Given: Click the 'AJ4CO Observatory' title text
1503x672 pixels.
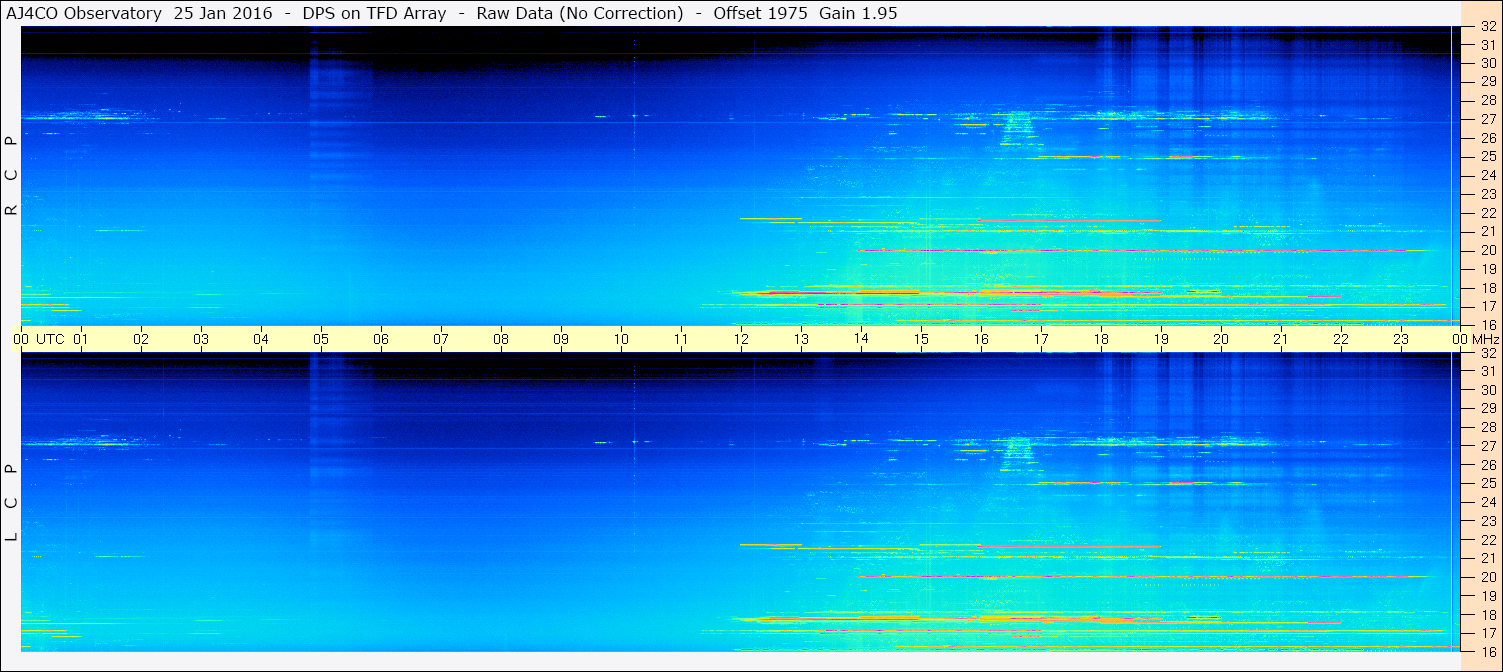Looking at the screenshot, I should click(86, 13).
